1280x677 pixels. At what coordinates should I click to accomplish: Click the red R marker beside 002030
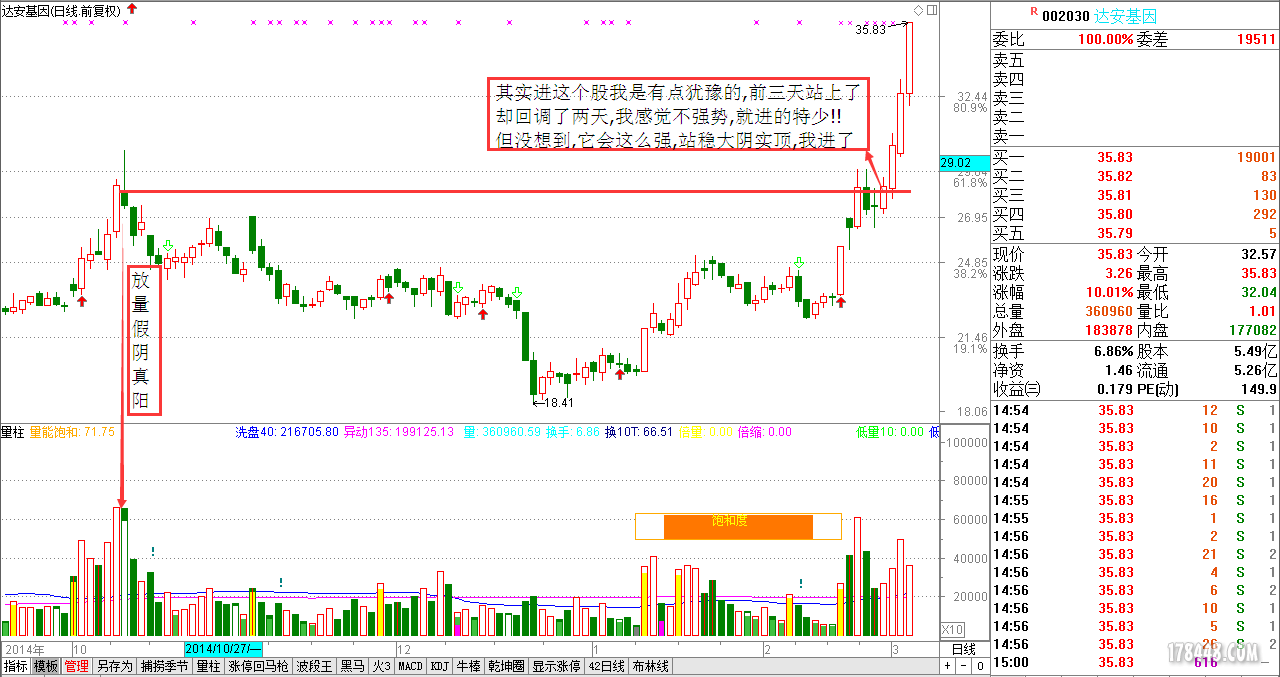pos(1034,12)
